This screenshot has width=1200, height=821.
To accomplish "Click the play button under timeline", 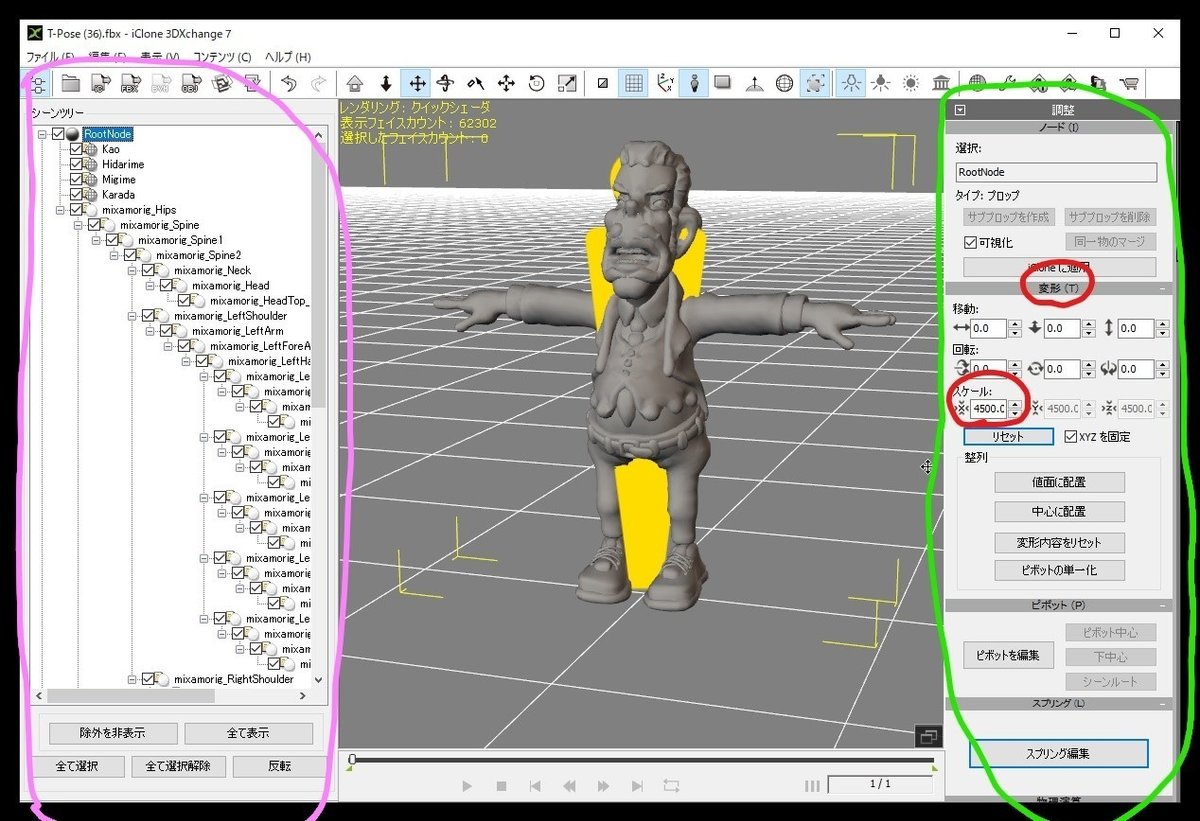I will coord(466,786).
